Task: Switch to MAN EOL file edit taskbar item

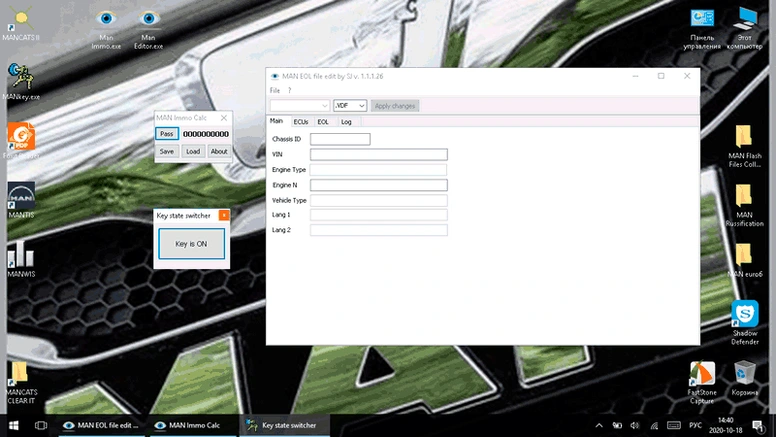Action: tap(101, 425)
